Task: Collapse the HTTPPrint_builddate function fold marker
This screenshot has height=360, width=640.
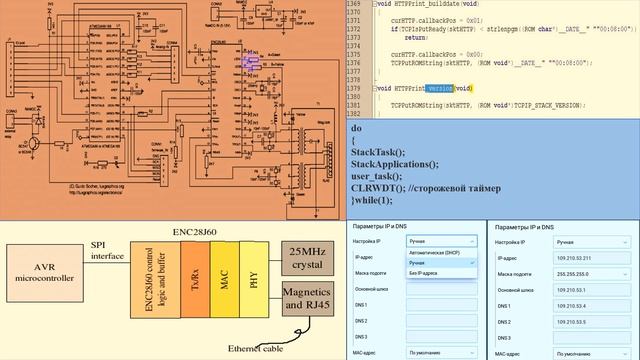Action: 374,4
